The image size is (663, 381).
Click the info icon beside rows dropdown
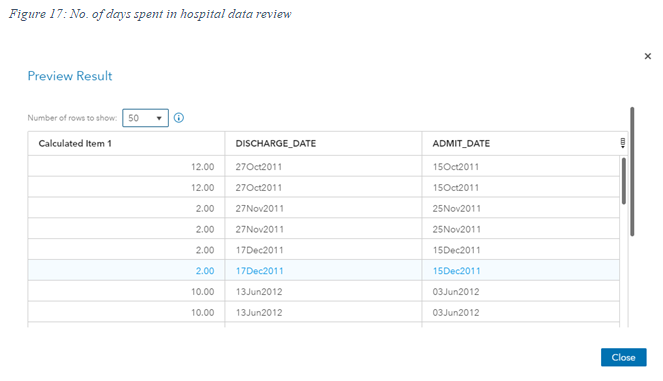(x=179, y=118)
